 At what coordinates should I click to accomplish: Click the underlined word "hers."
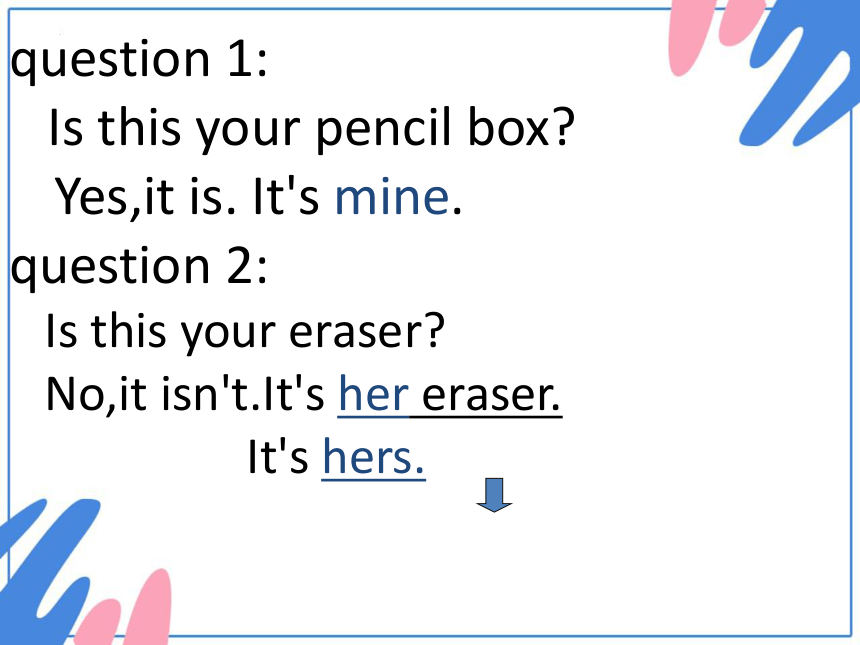(x=374, y=457)
